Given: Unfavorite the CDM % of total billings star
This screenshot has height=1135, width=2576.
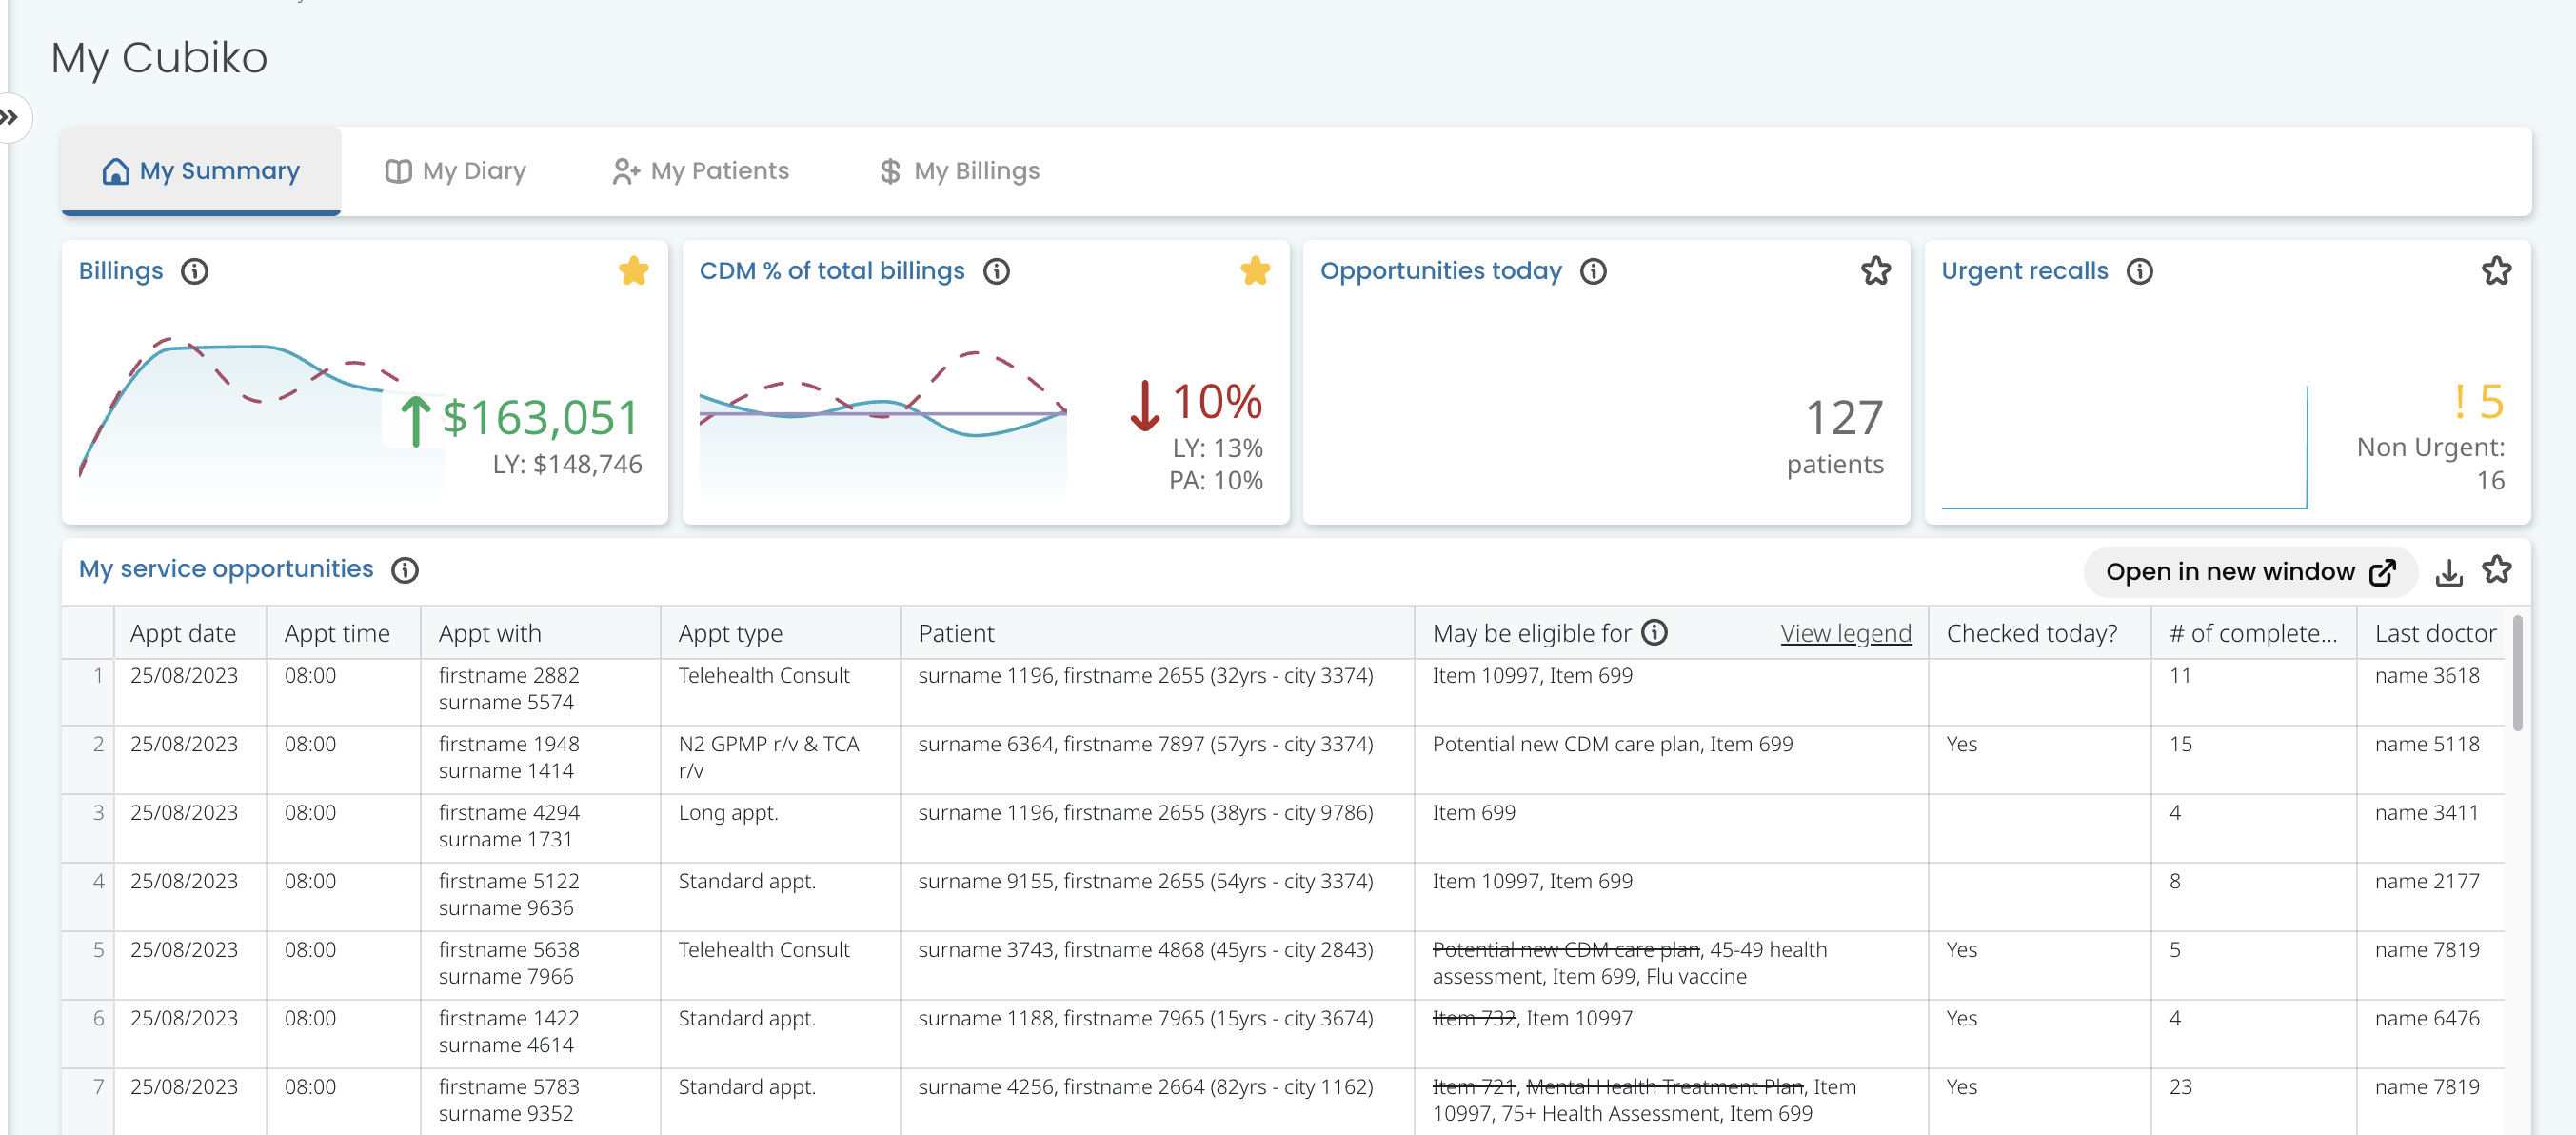Looking at the screenshot, I should click(1254, 271).
